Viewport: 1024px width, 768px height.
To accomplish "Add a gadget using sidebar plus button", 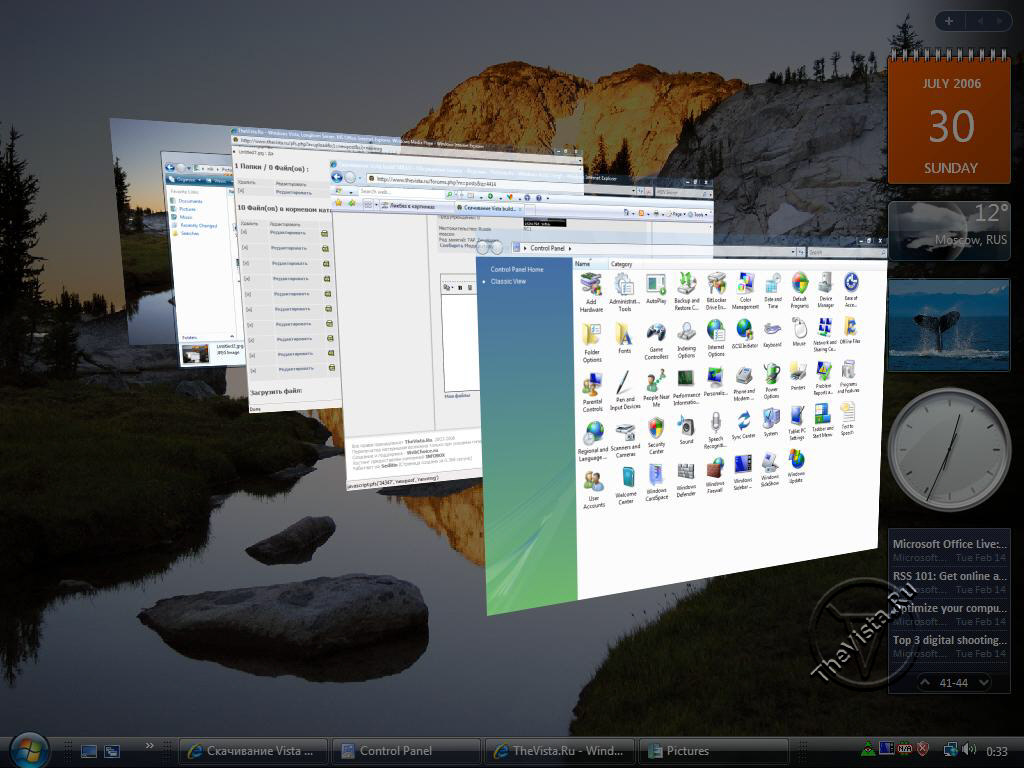I will click(949, 21).
